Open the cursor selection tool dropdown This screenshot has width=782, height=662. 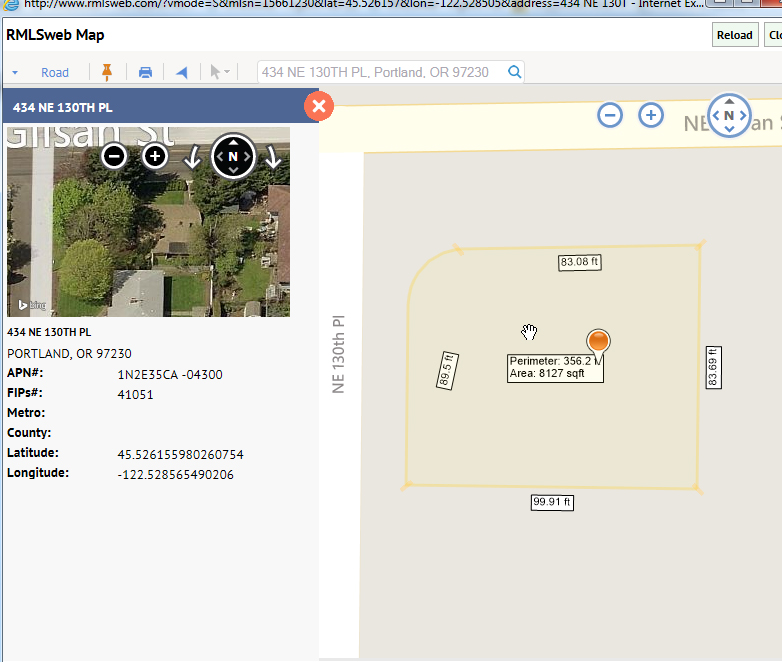pos(218,72)
